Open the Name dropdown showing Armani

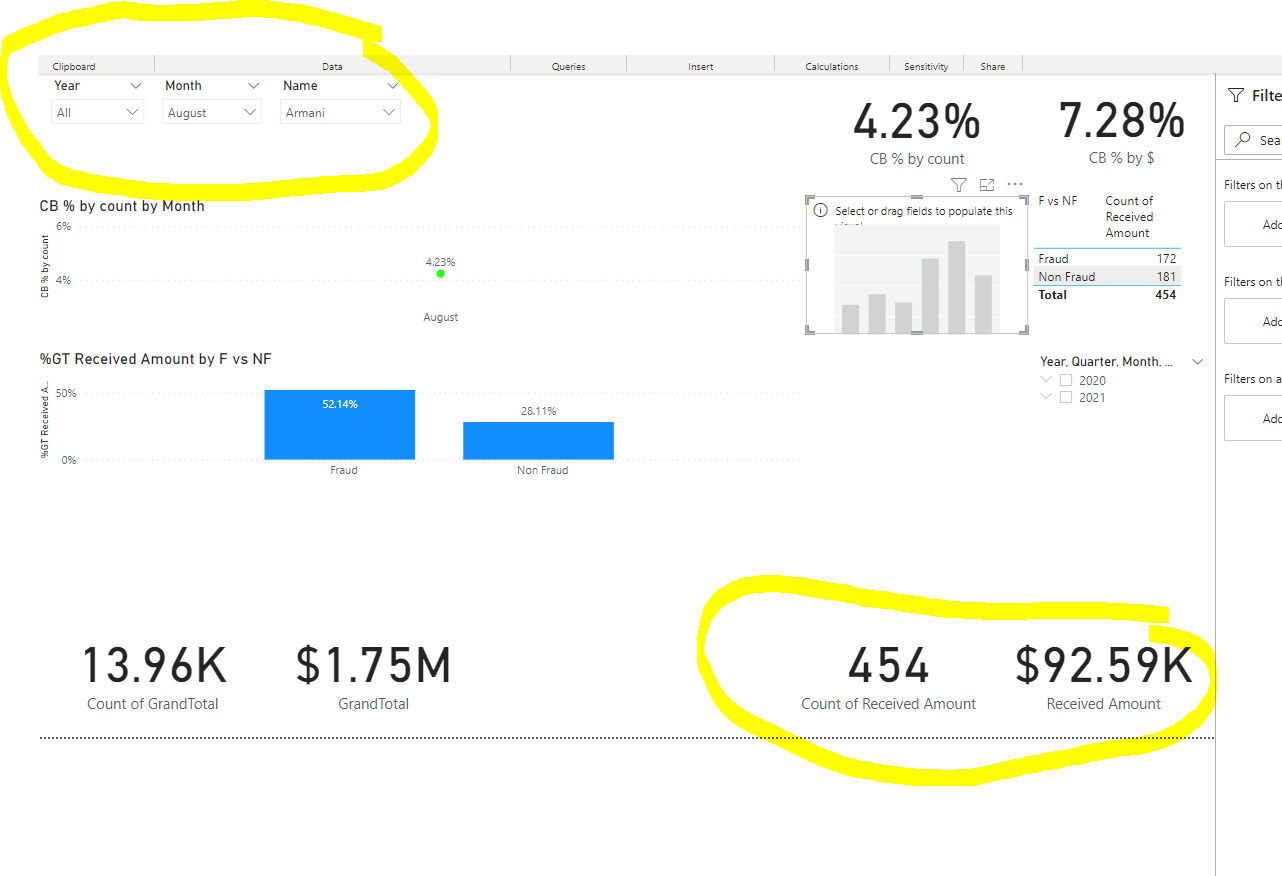tap(340, 112)
